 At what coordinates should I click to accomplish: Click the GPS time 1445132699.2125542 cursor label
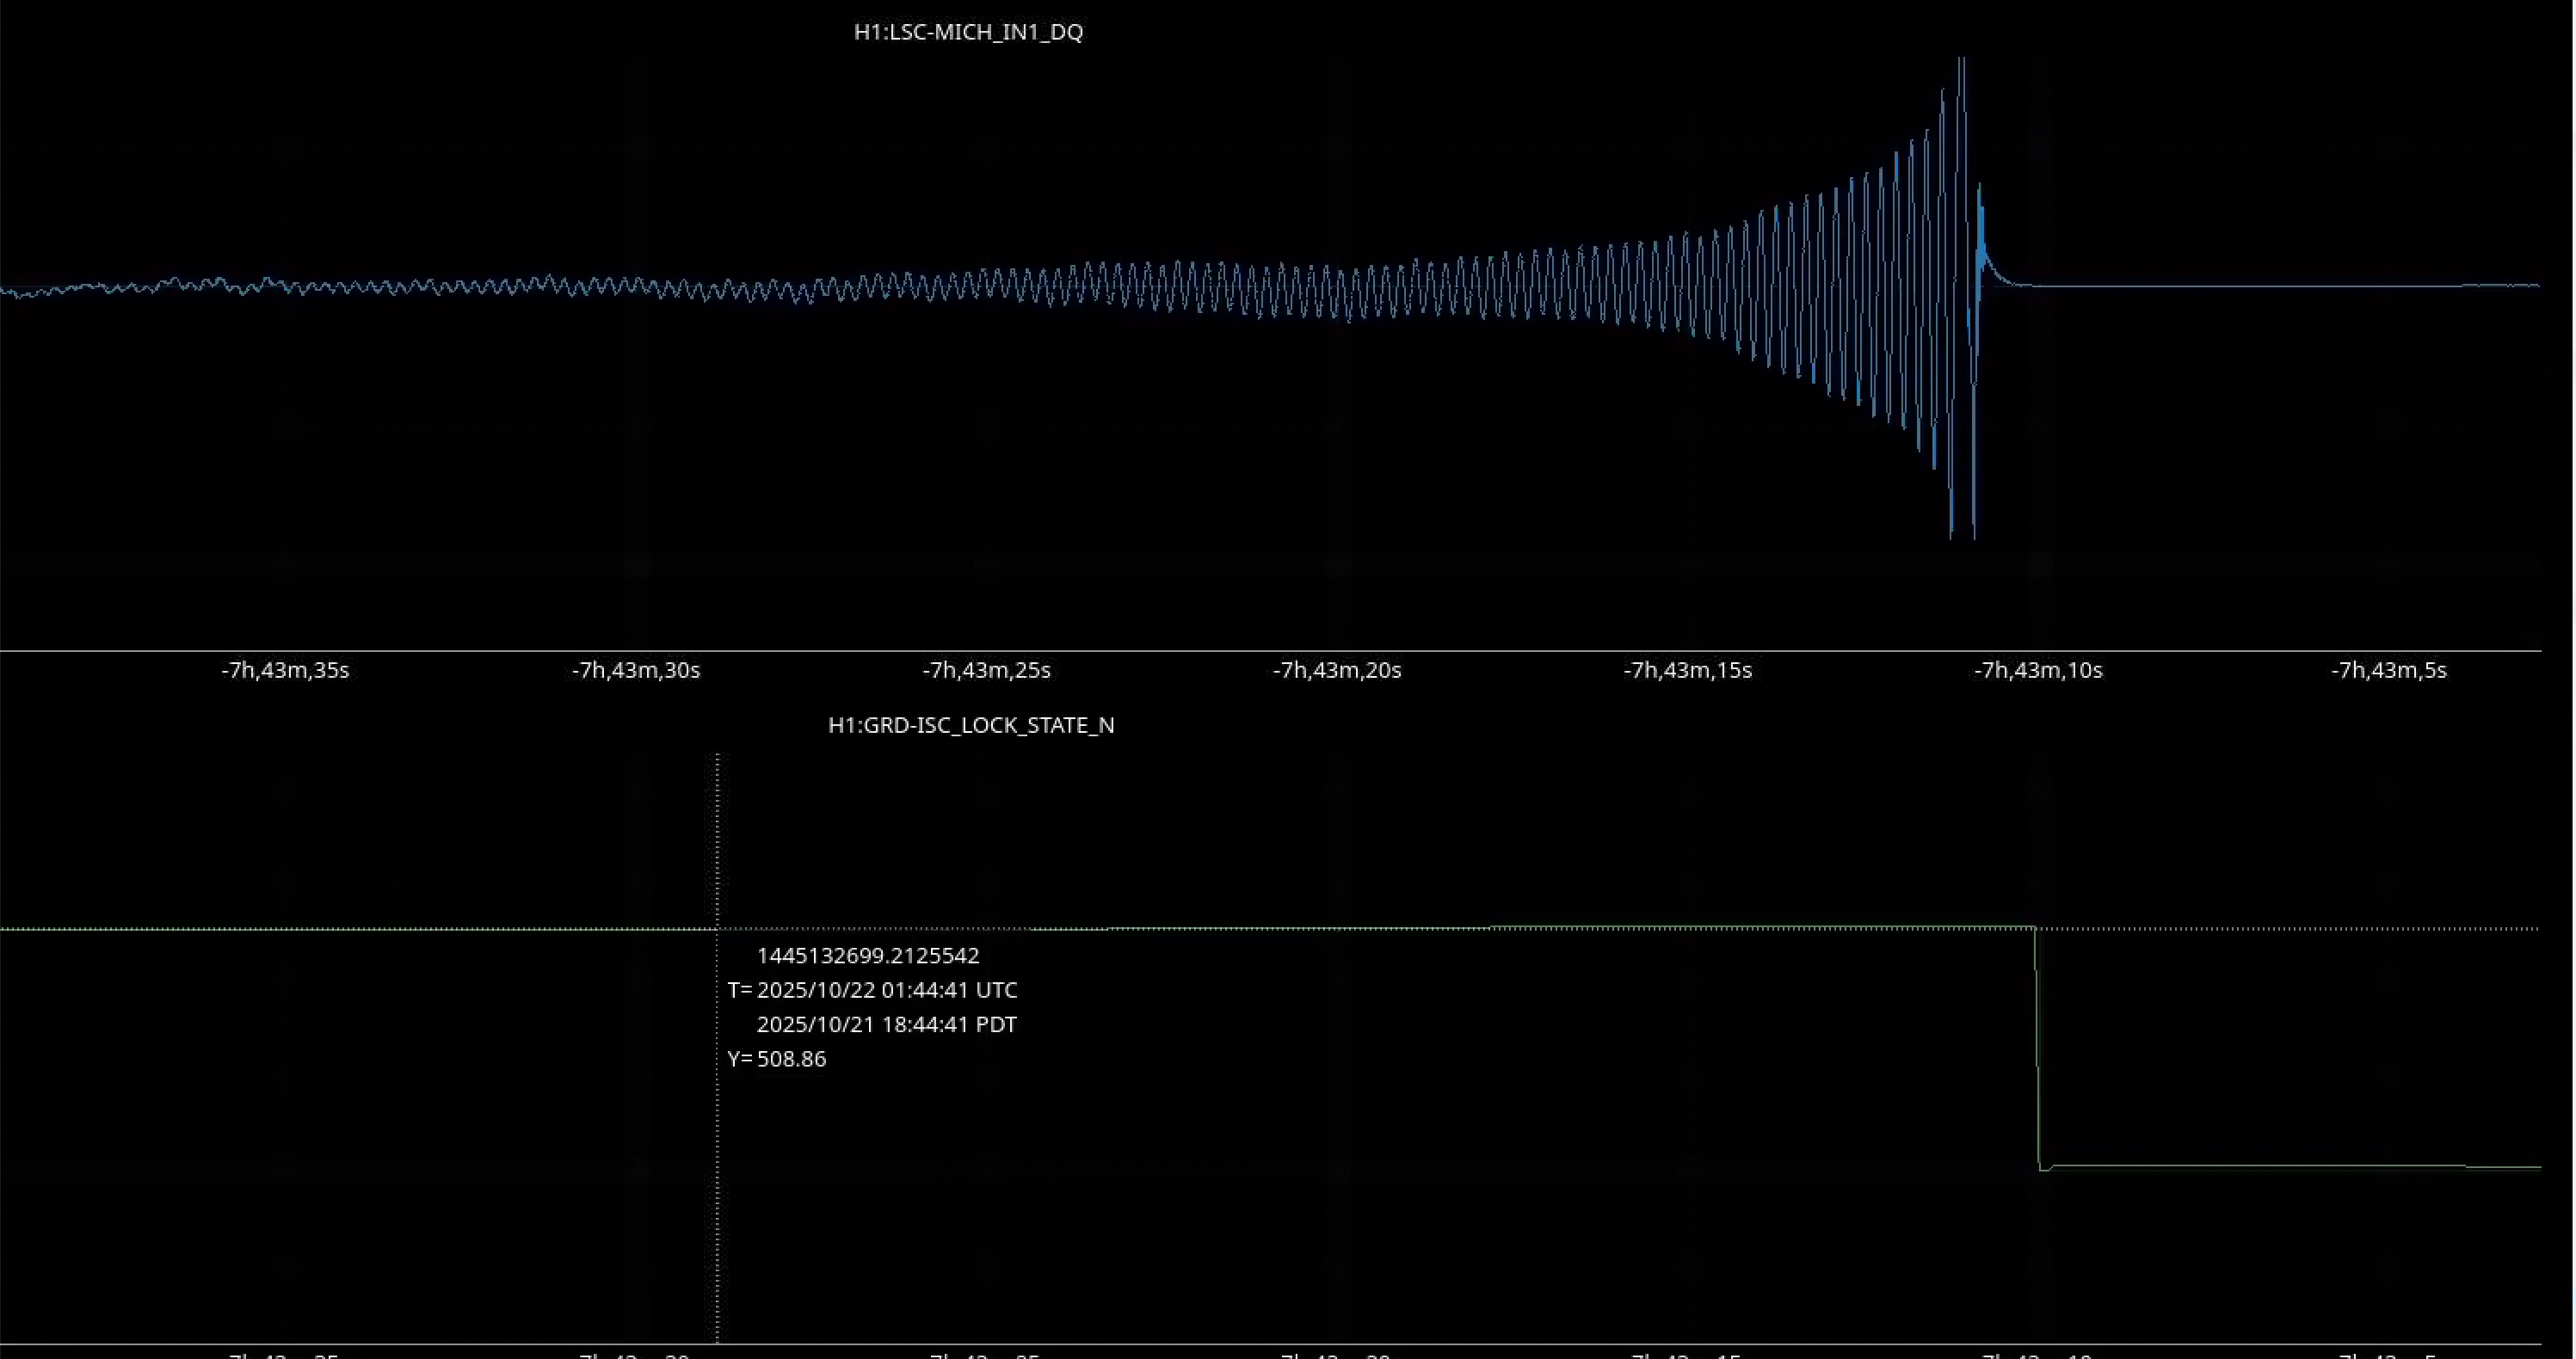pos(867,956)
